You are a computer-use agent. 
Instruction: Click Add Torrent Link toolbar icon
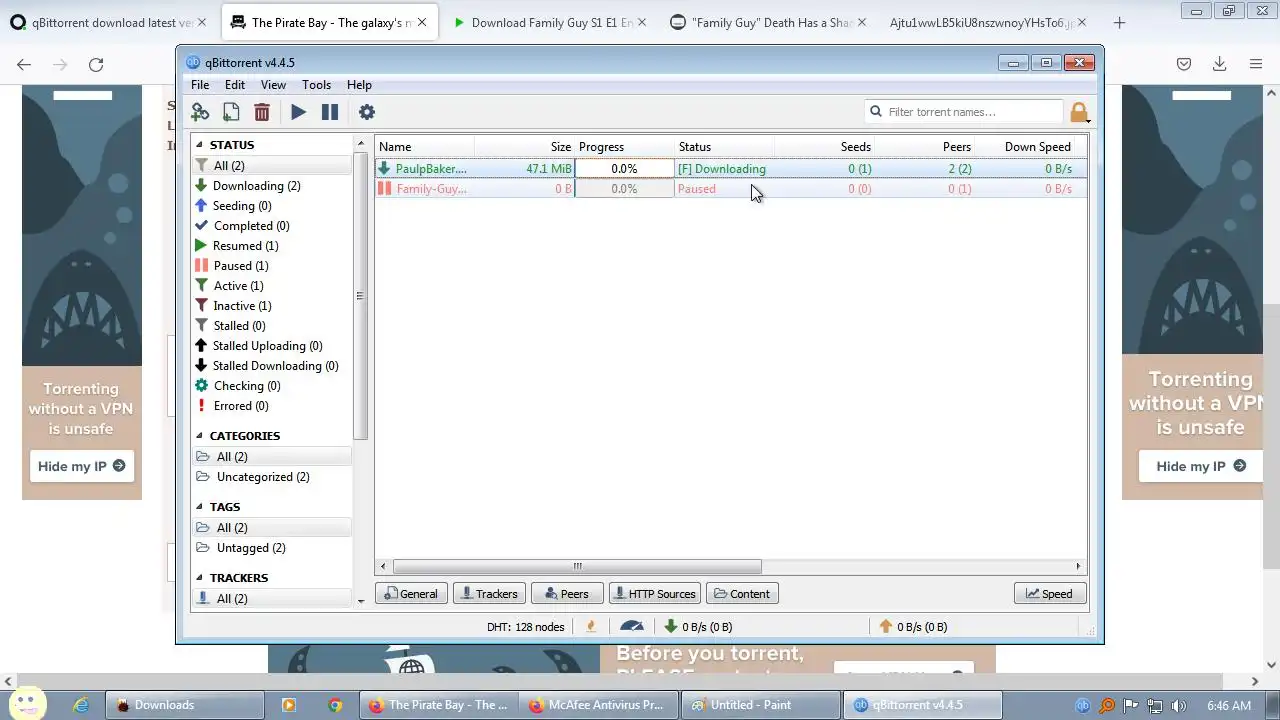click(x=200, y=112)
